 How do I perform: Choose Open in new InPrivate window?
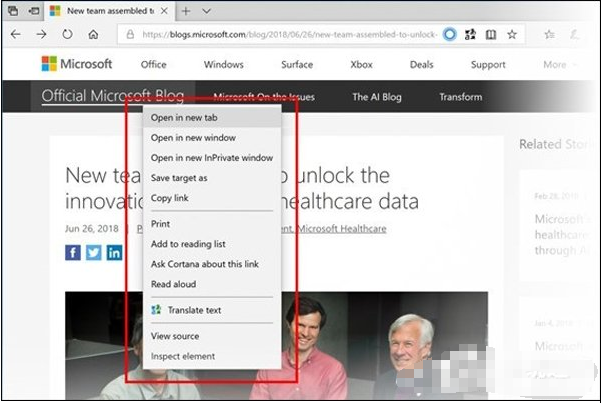212,158
